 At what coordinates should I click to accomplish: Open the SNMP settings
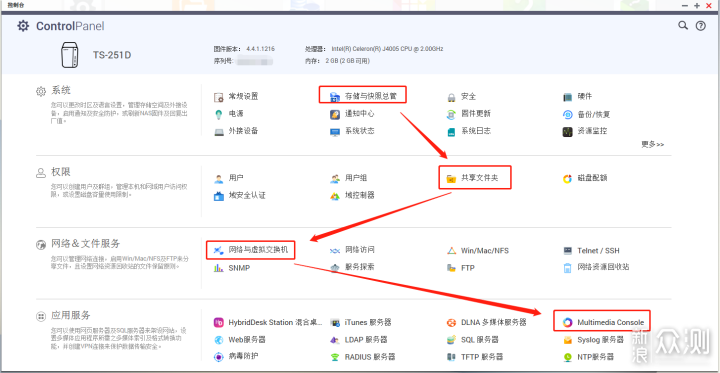tap(232, 268)
